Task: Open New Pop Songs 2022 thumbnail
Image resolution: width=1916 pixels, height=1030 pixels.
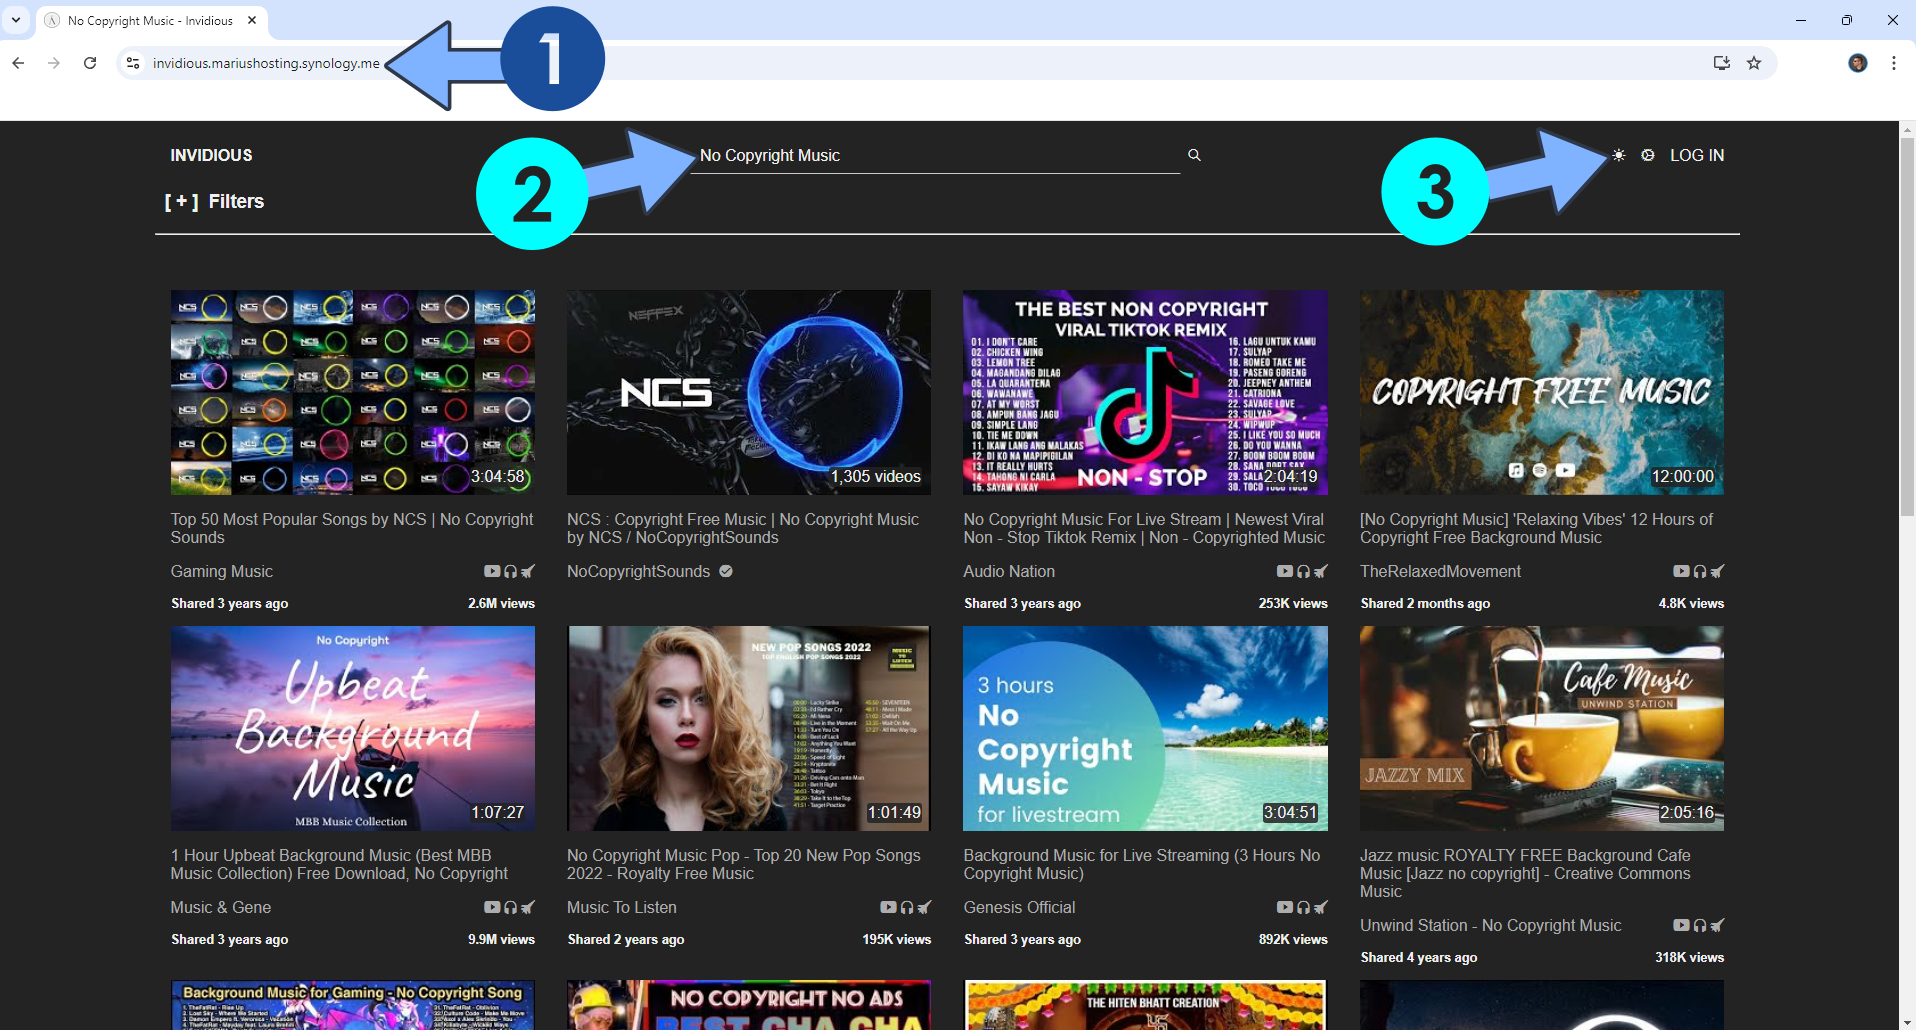Action: point(749,728)
